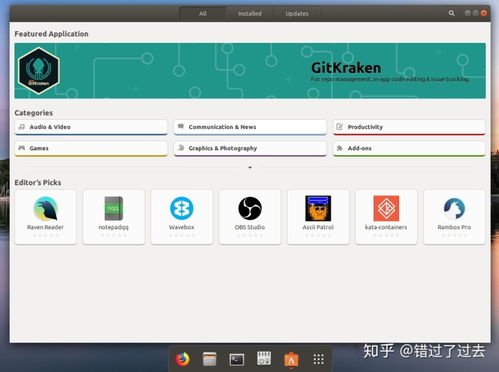Select the Wavebox name label
This screenshot has width=499, height=372.
coord(182,227)
